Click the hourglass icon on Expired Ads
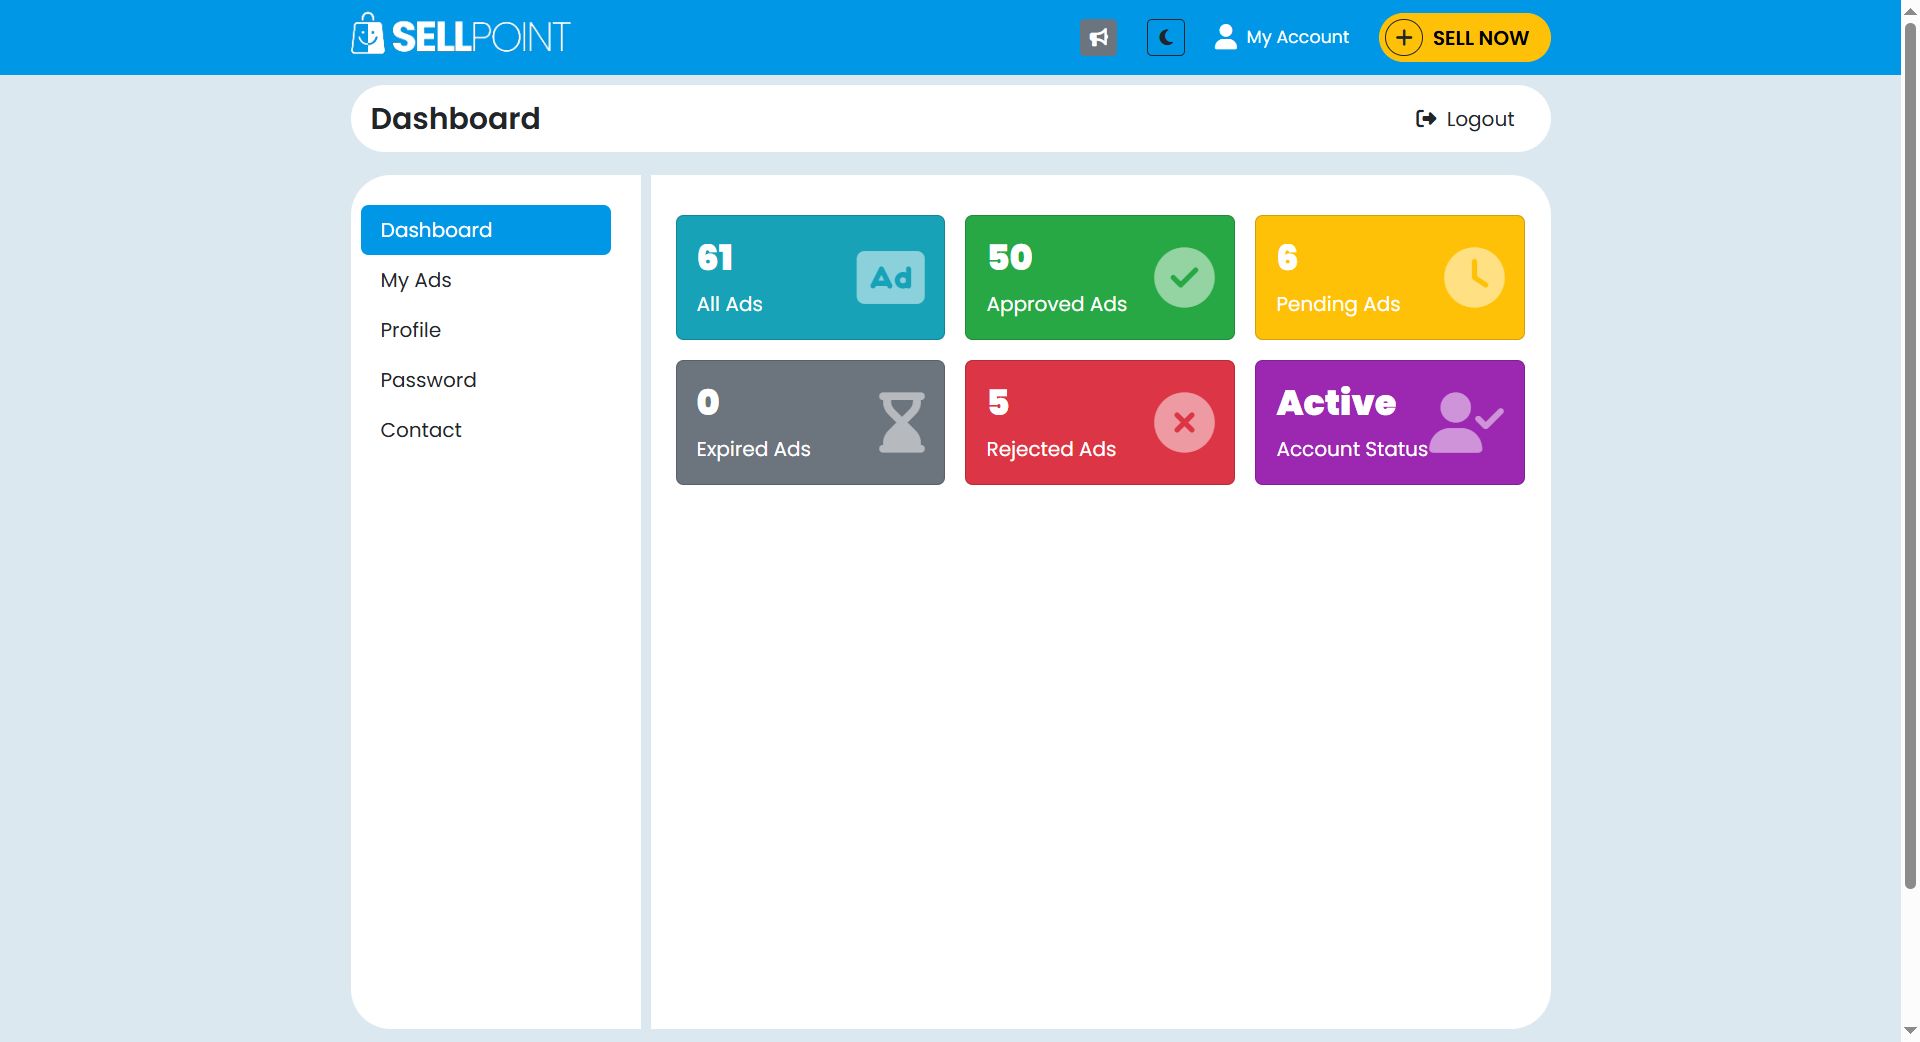1920x1042 pixels. (901, 422)
